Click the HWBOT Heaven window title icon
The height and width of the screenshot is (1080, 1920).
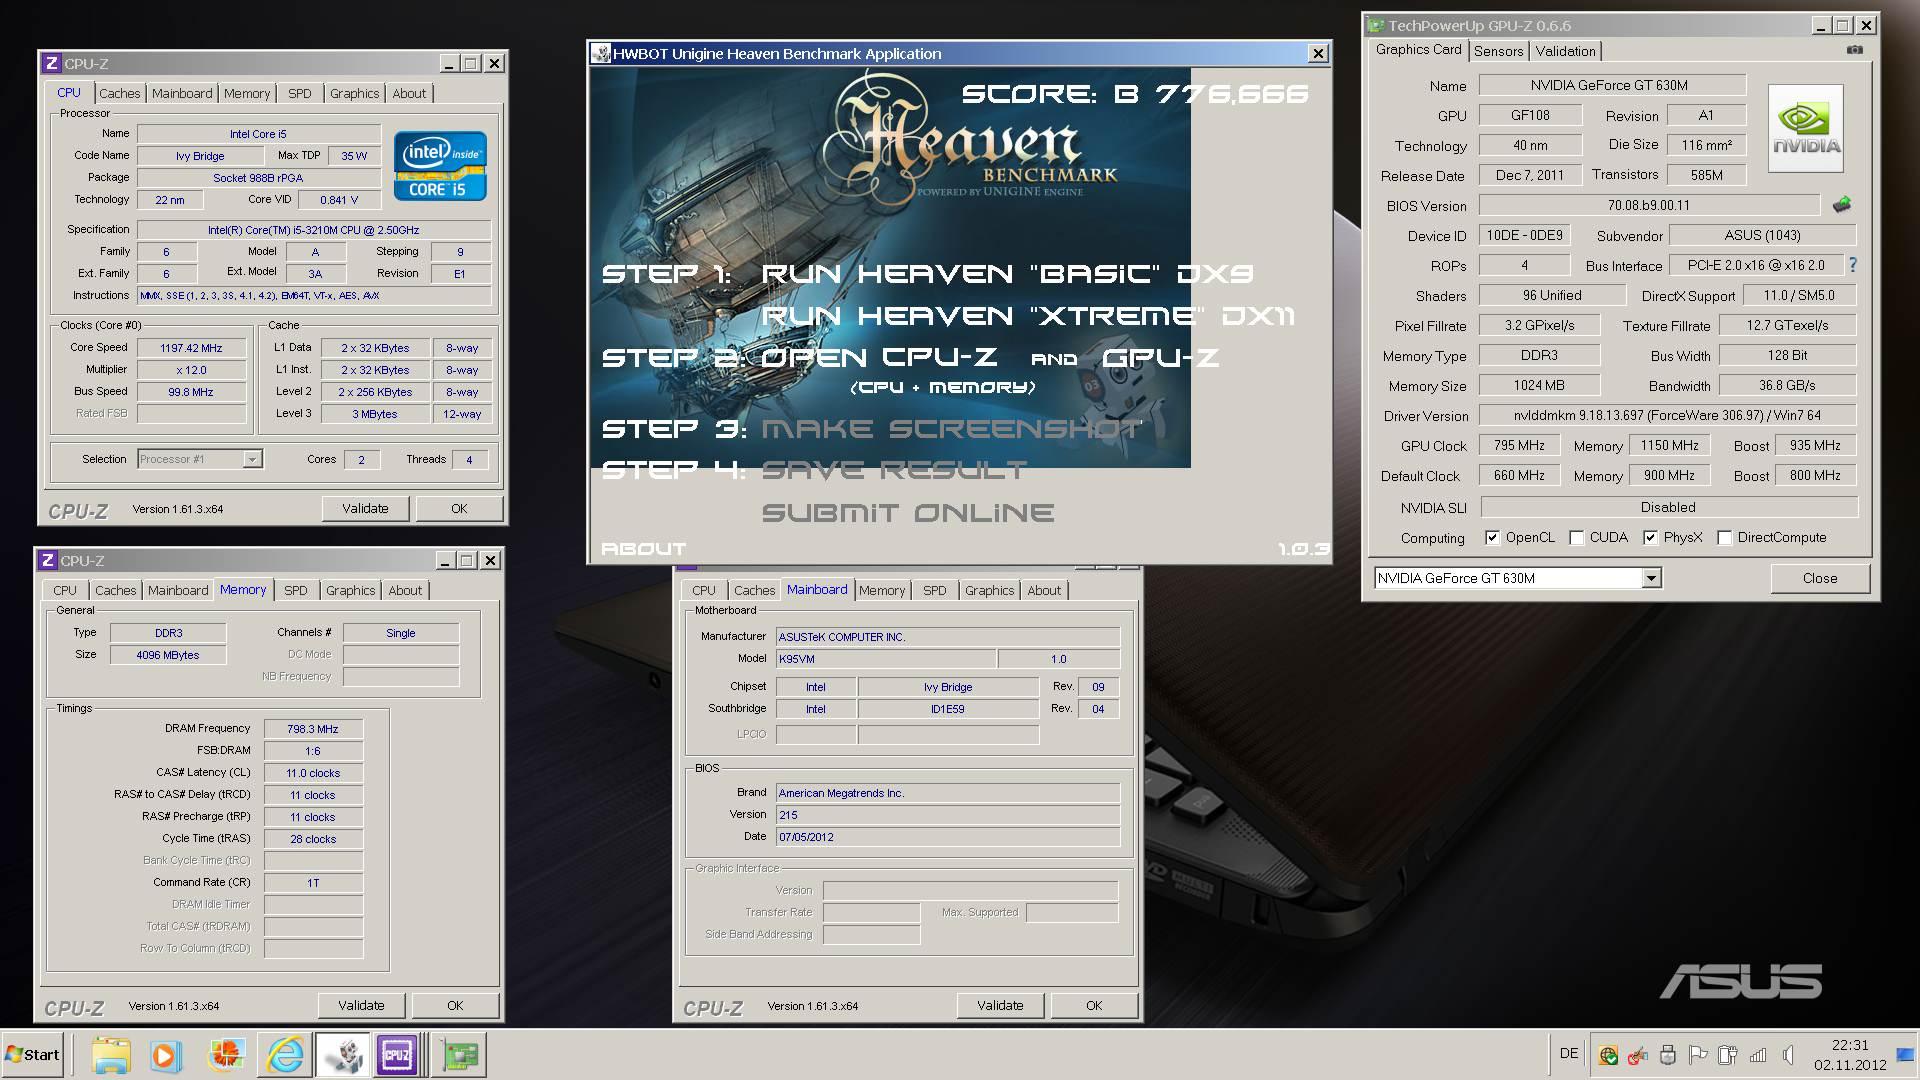[x=600, y=54]
